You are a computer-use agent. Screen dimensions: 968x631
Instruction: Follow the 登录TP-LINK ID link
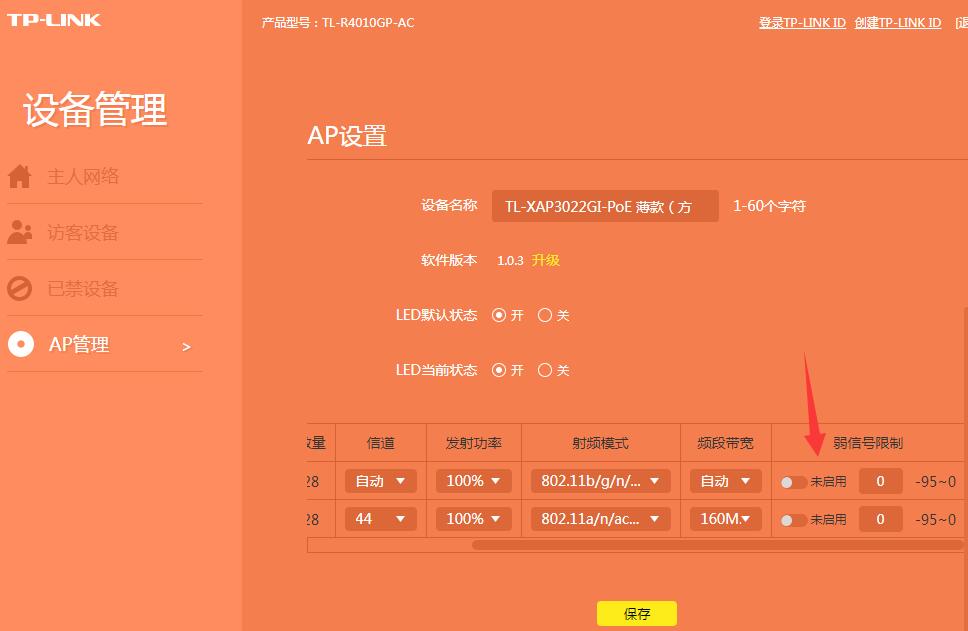click(x=802, y=23)
